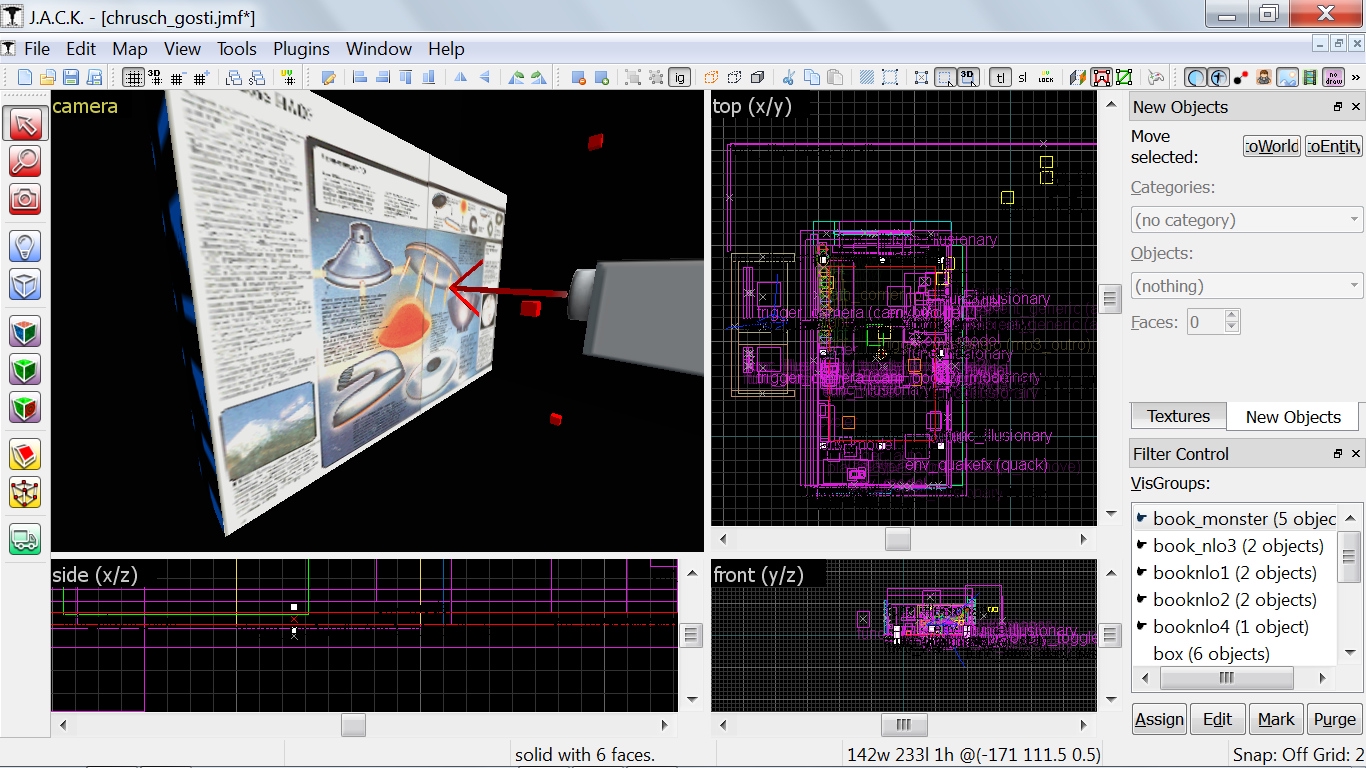
Task: Select the Camera tool
Action: tap(25, 198)
